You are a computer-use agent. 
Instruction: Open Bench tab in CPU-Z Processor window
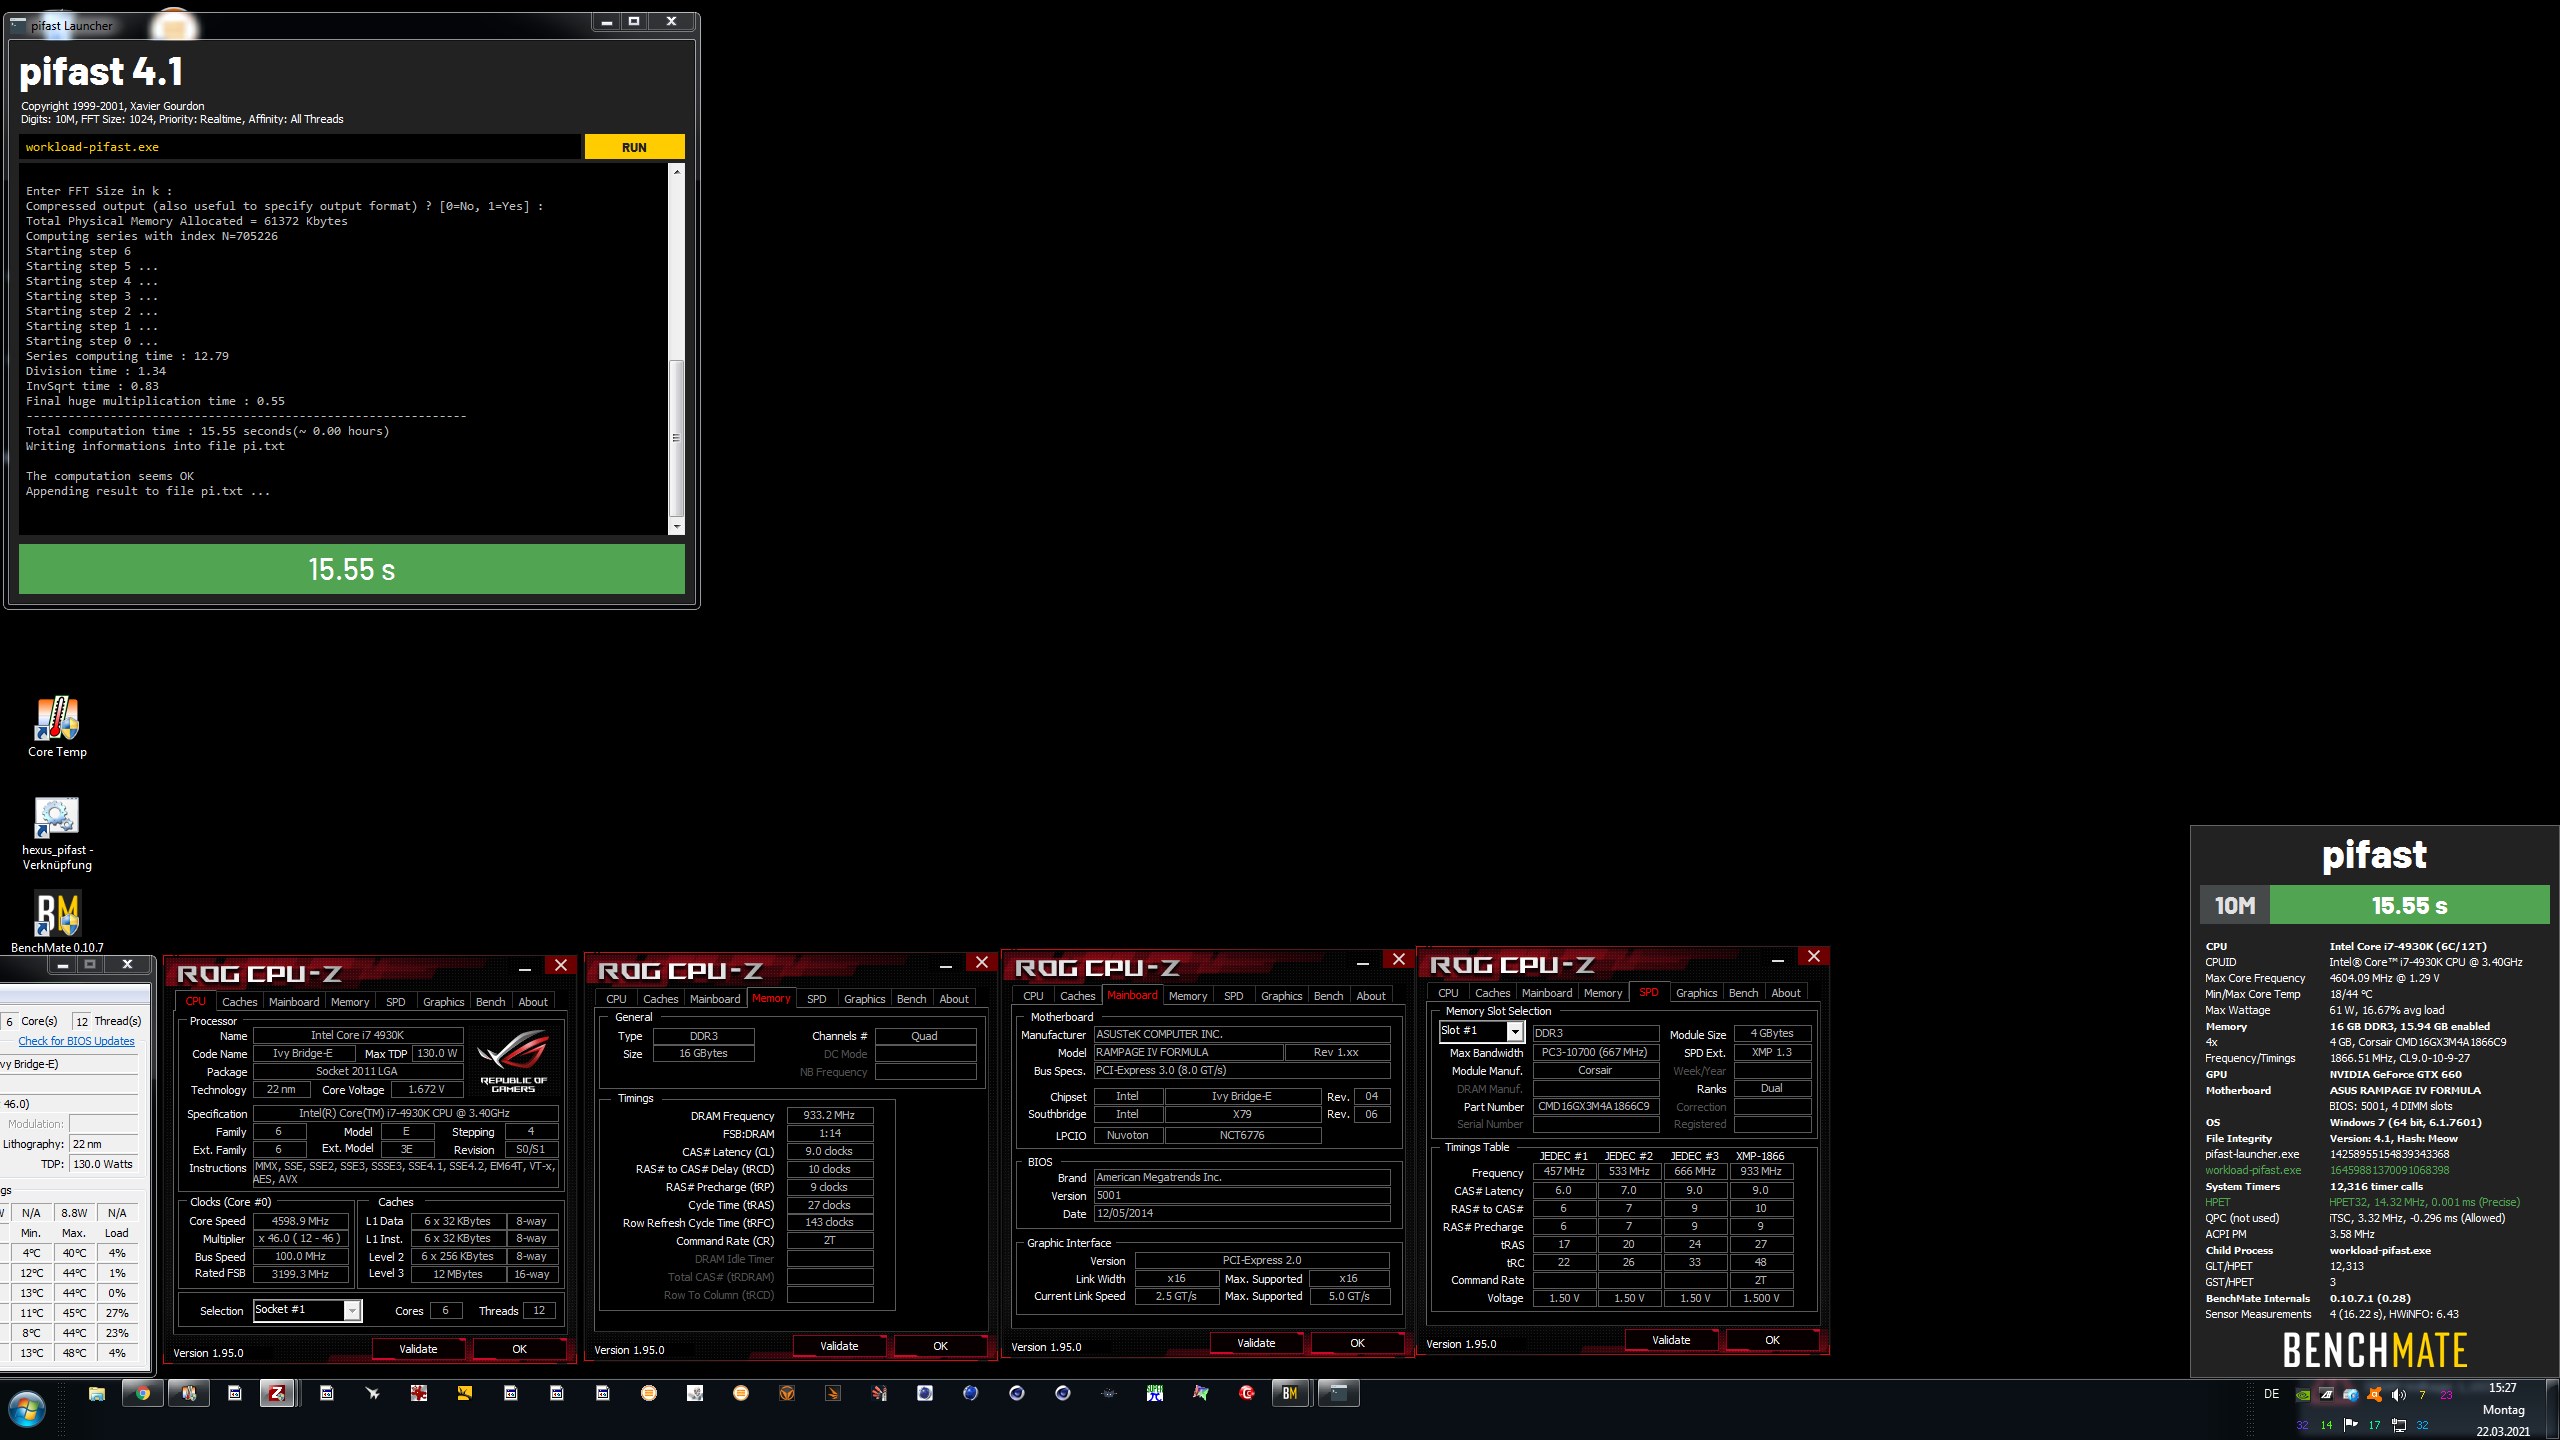pos(490,1002)
